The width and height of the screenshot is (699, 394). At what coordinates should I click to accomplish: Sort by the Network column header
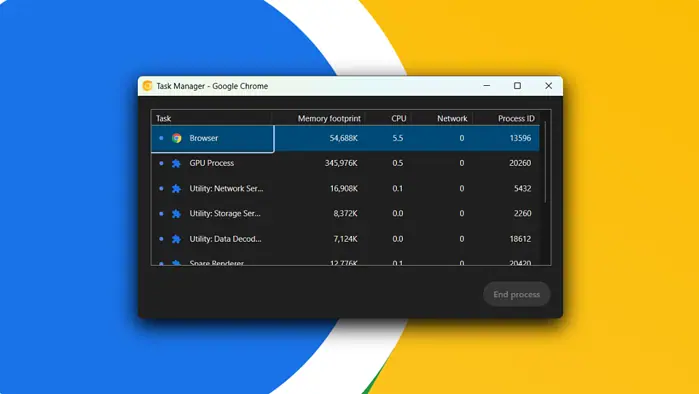[452, 119]
